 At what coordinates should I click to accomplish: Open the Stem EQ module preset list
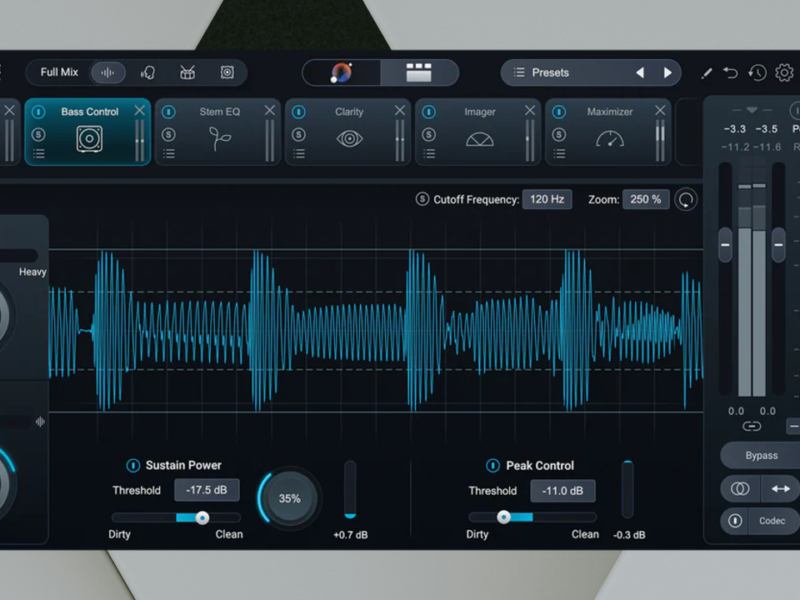click(169, 154)
